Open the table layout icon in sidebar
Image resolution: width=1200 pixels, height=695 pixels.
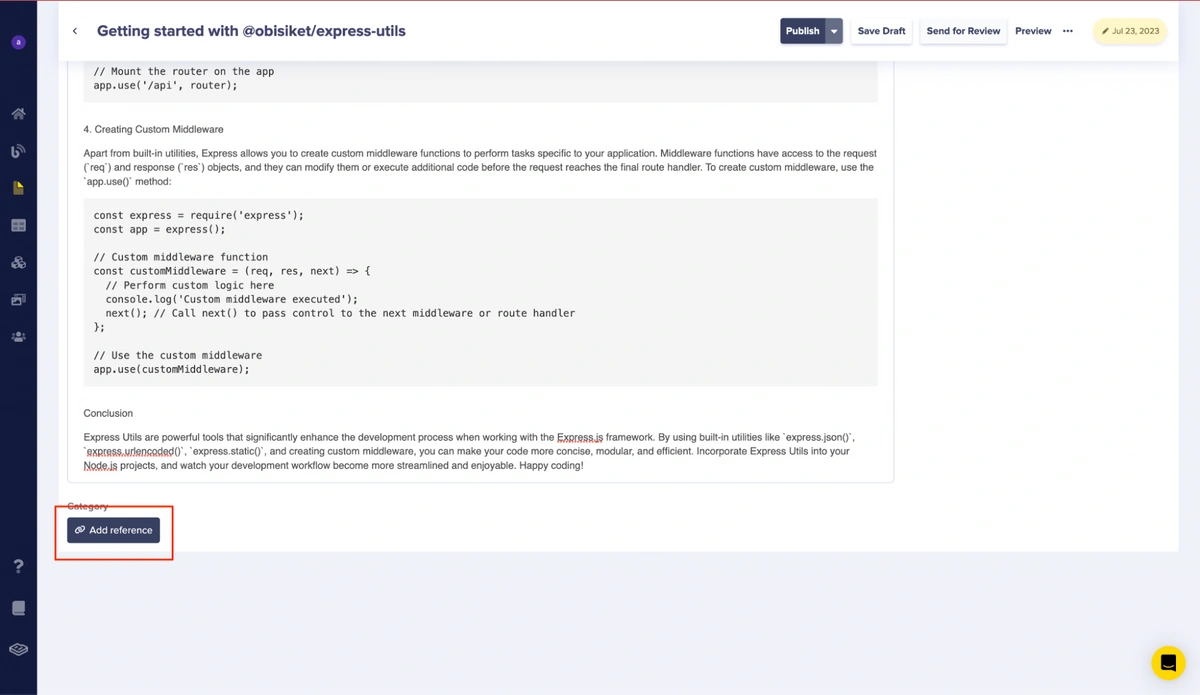point(18,226)
